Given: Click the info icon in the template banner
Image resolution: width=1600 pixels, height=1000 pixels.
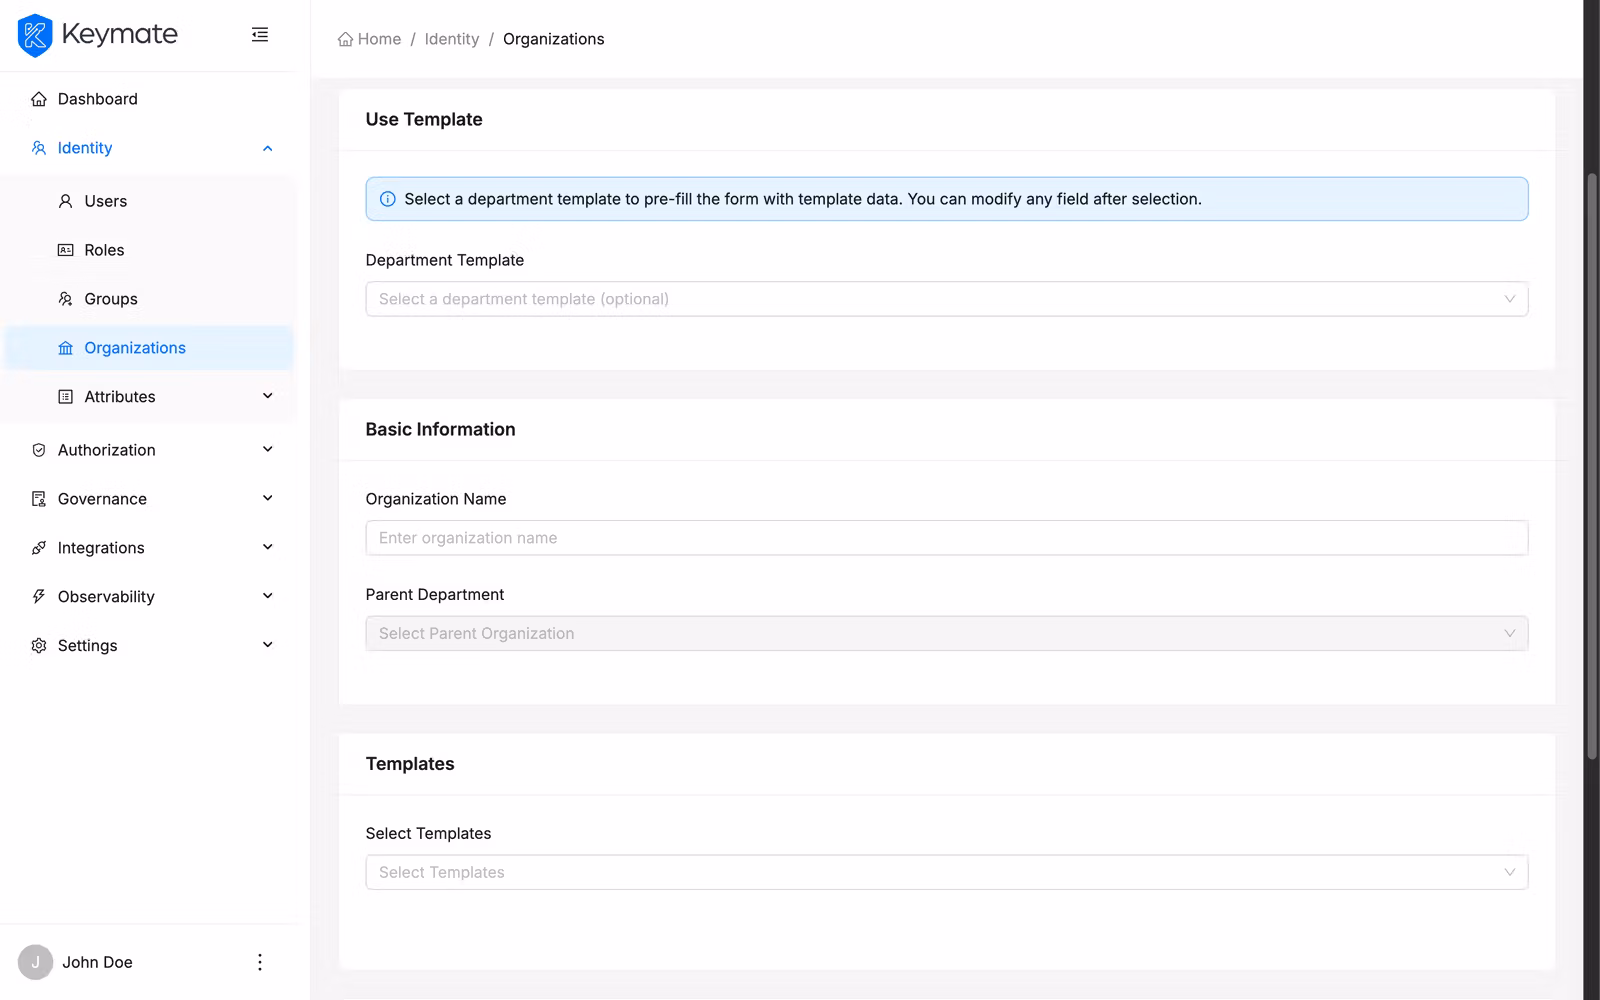Looking at the screenshot, I should click(387, 198).
